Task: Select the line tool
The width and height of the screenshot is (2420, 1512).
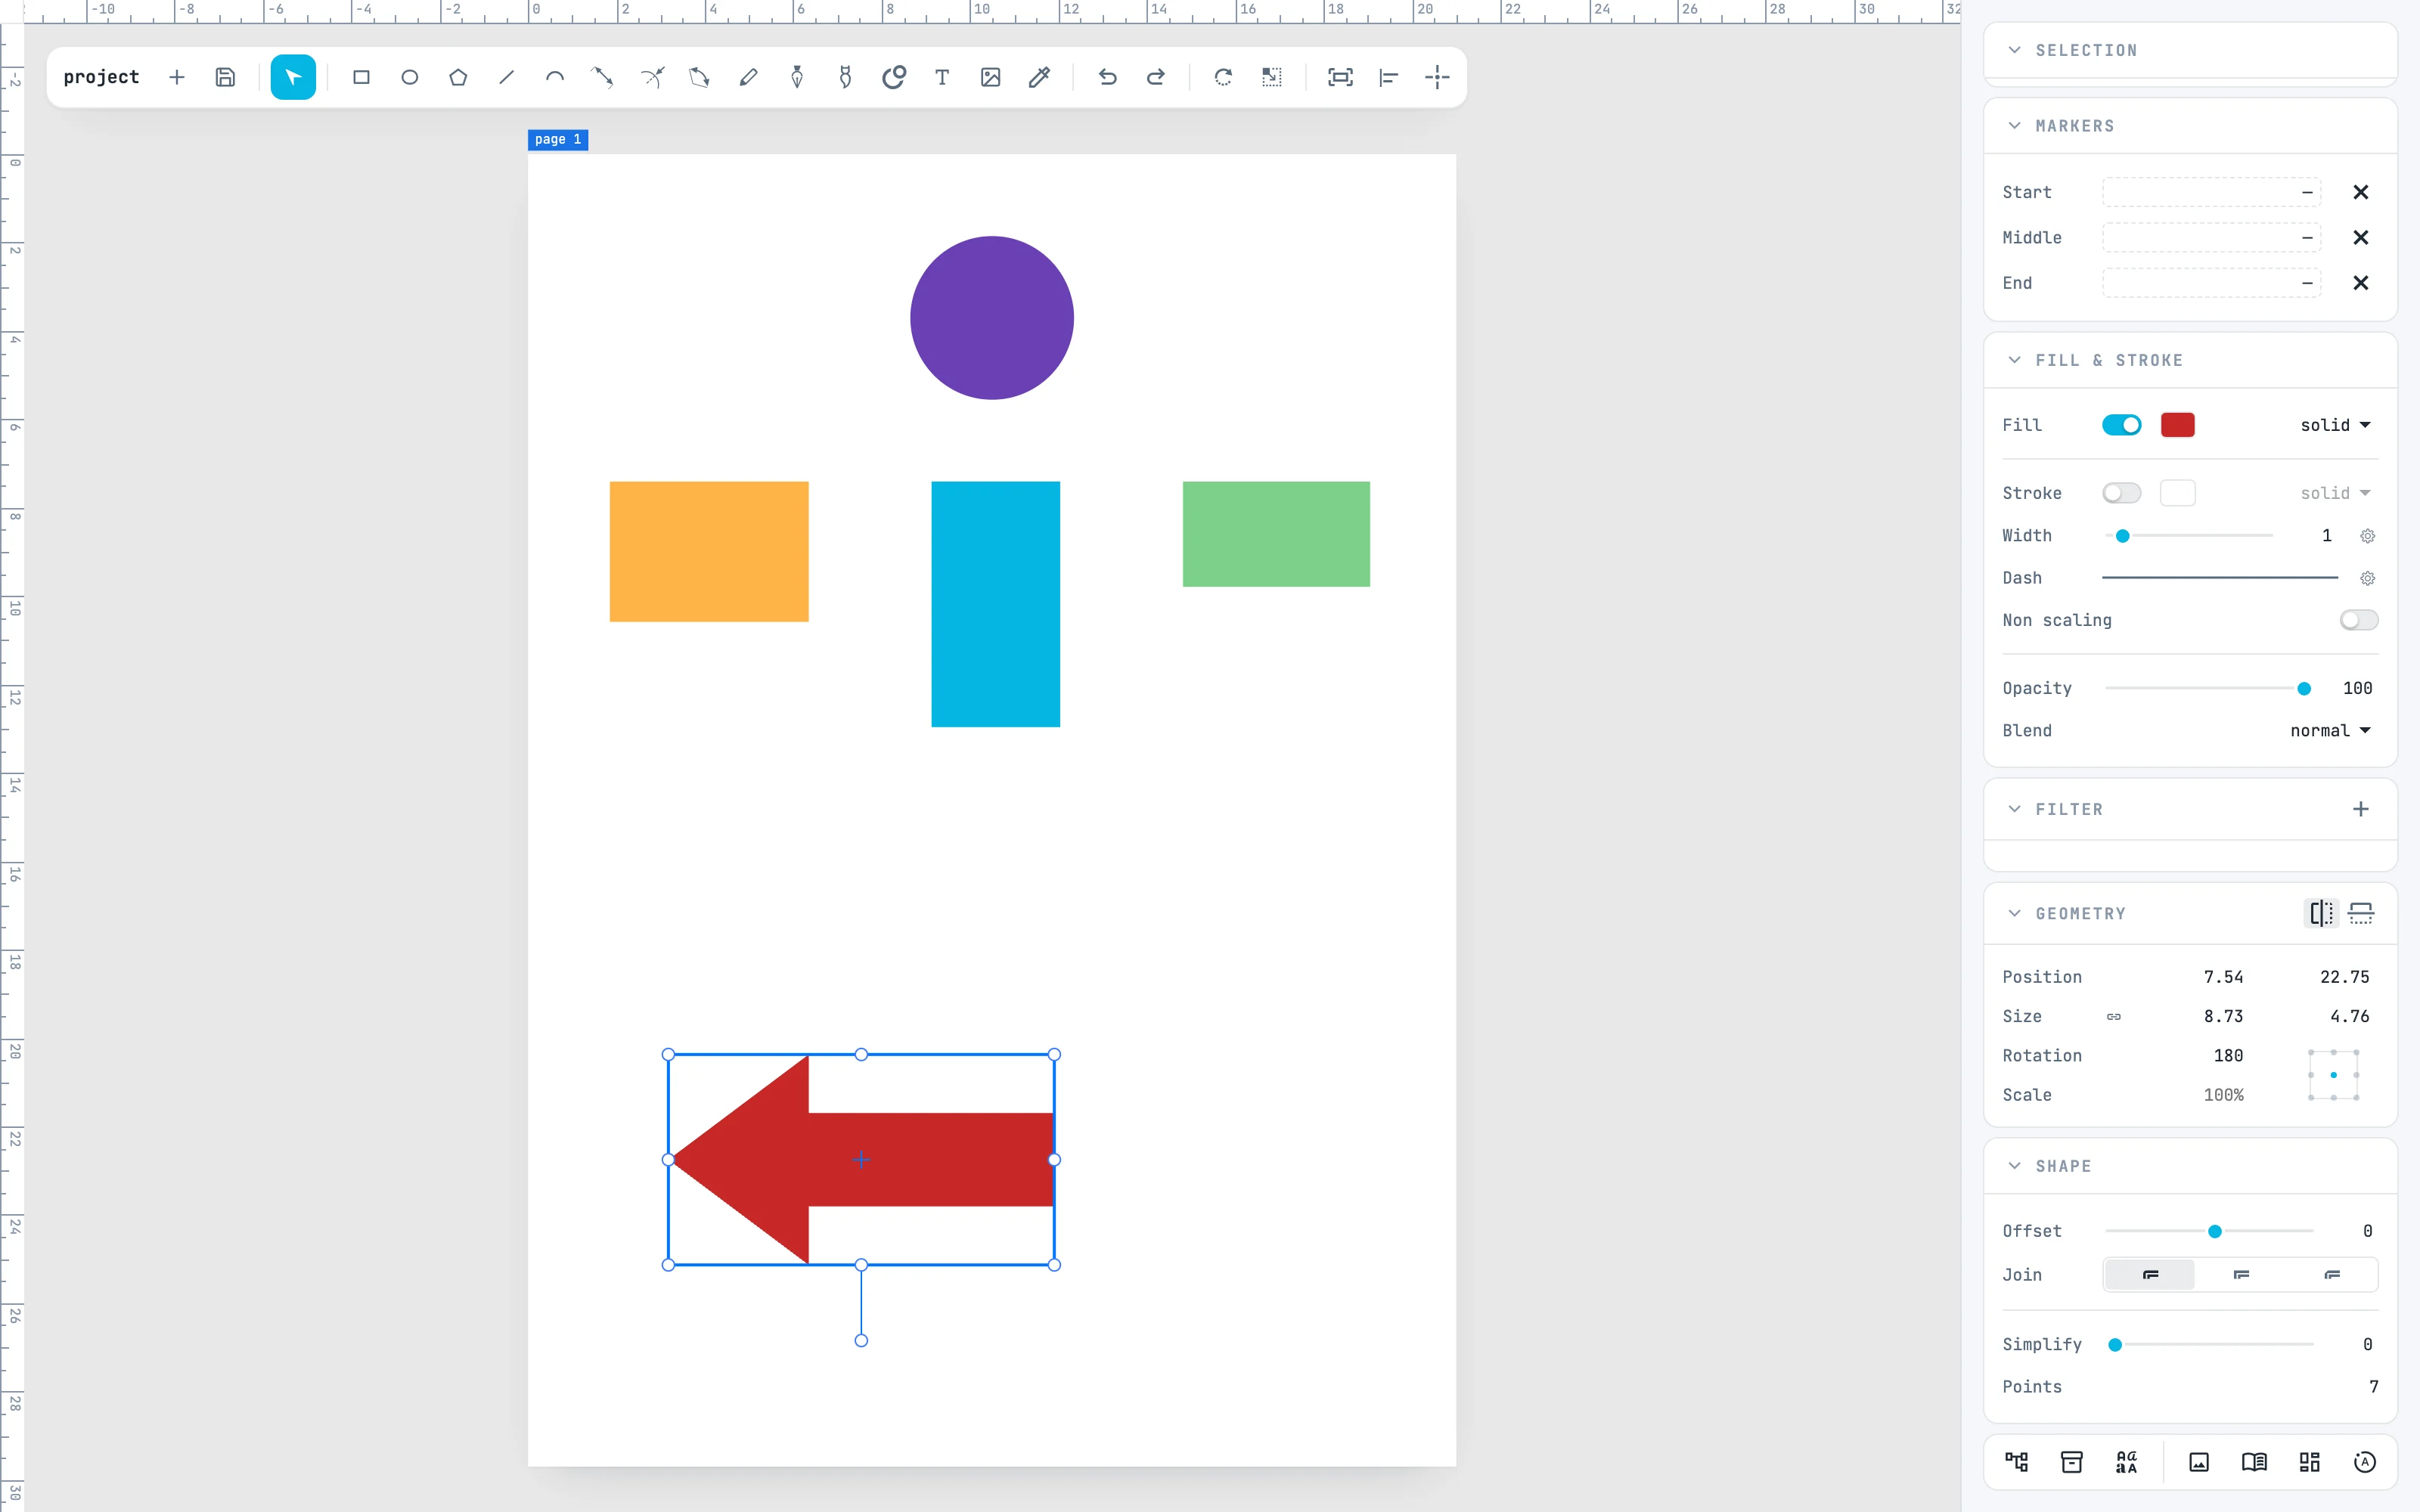Action: [x=506, y=77]
